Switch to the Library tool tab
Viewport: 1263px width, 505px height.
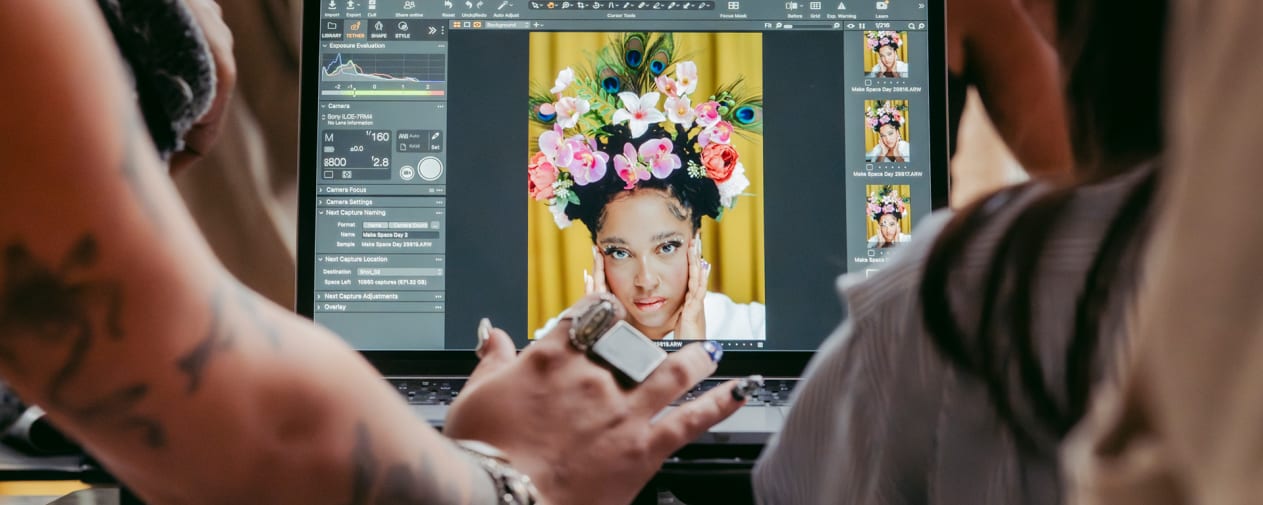[331, 29]
